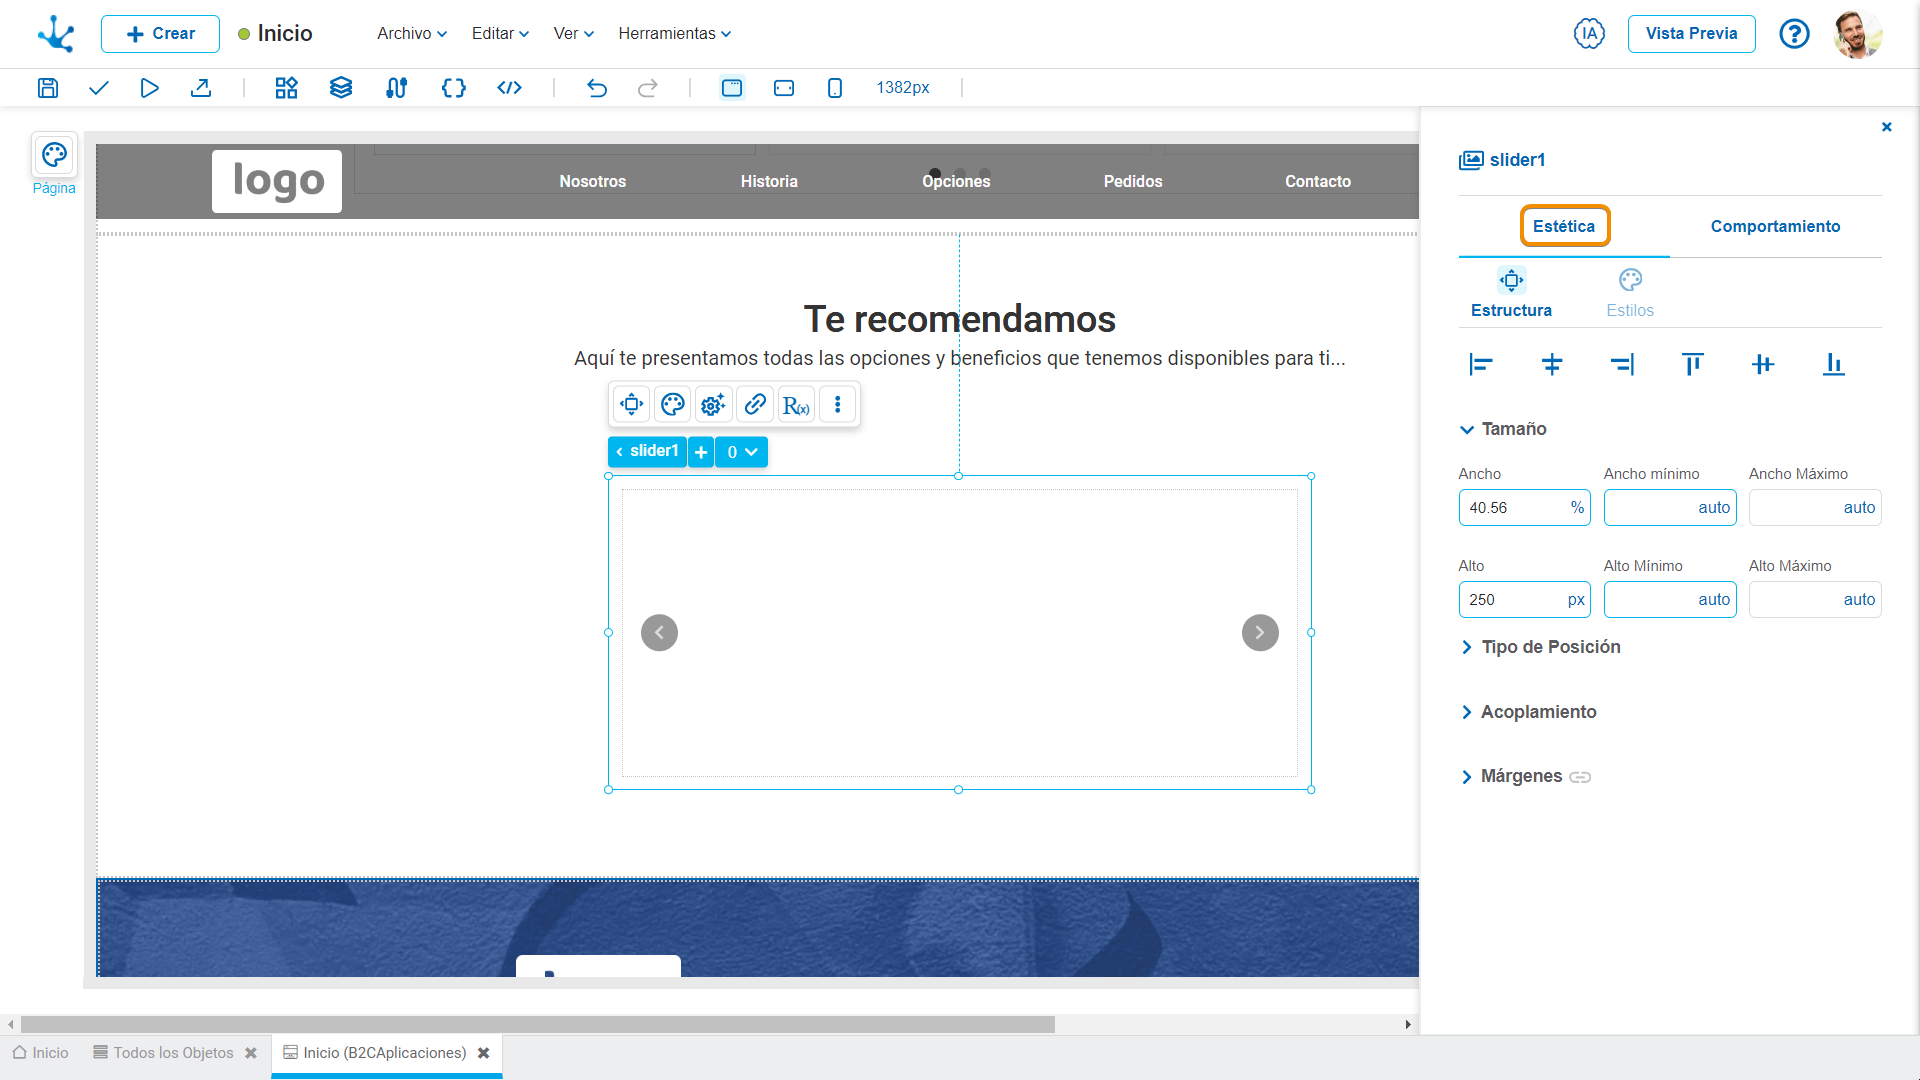Open the Archivo menu
This screenshot has height=1080, width=1920.
click(x=412, y=33)
